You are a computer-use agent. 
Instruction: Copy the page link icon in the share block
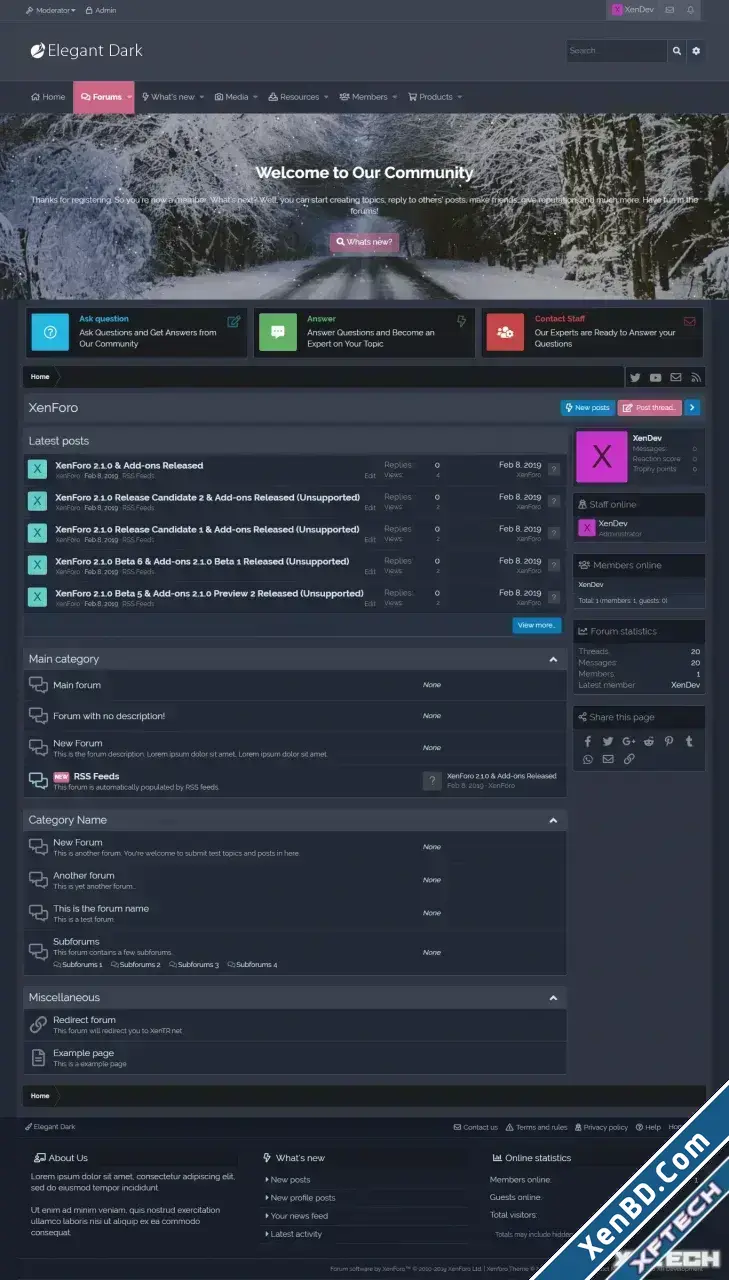point(628,759)
